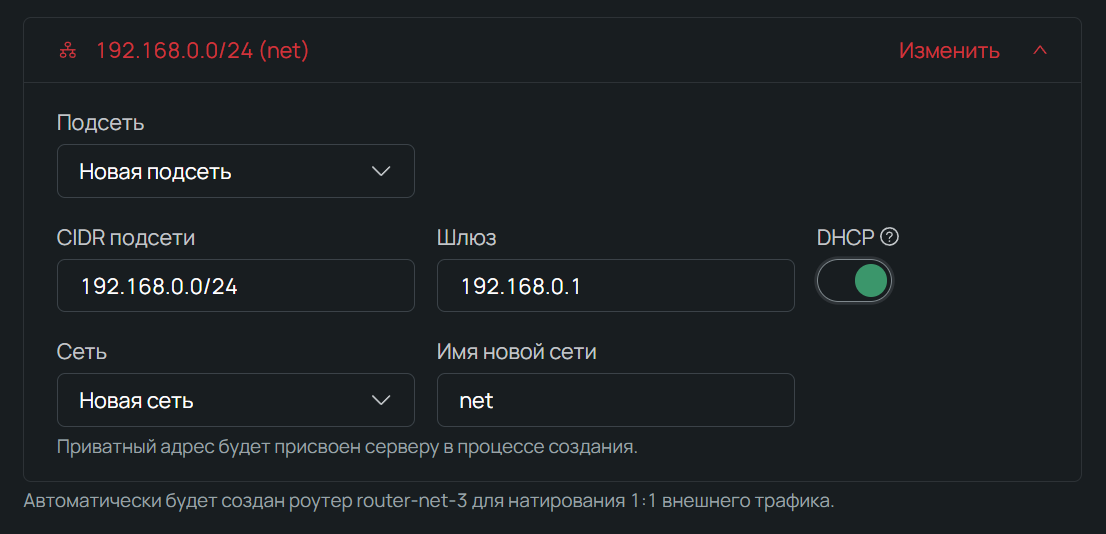This screenshot has height=534, width=1106.
Task: Click the arrow in the Подсеть dropdown
Action: pos(381,171)
